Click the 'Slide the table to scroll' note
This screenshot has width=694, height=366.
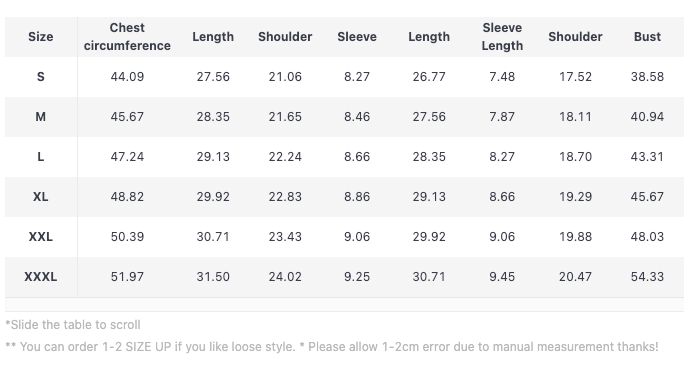click(73, 325)
